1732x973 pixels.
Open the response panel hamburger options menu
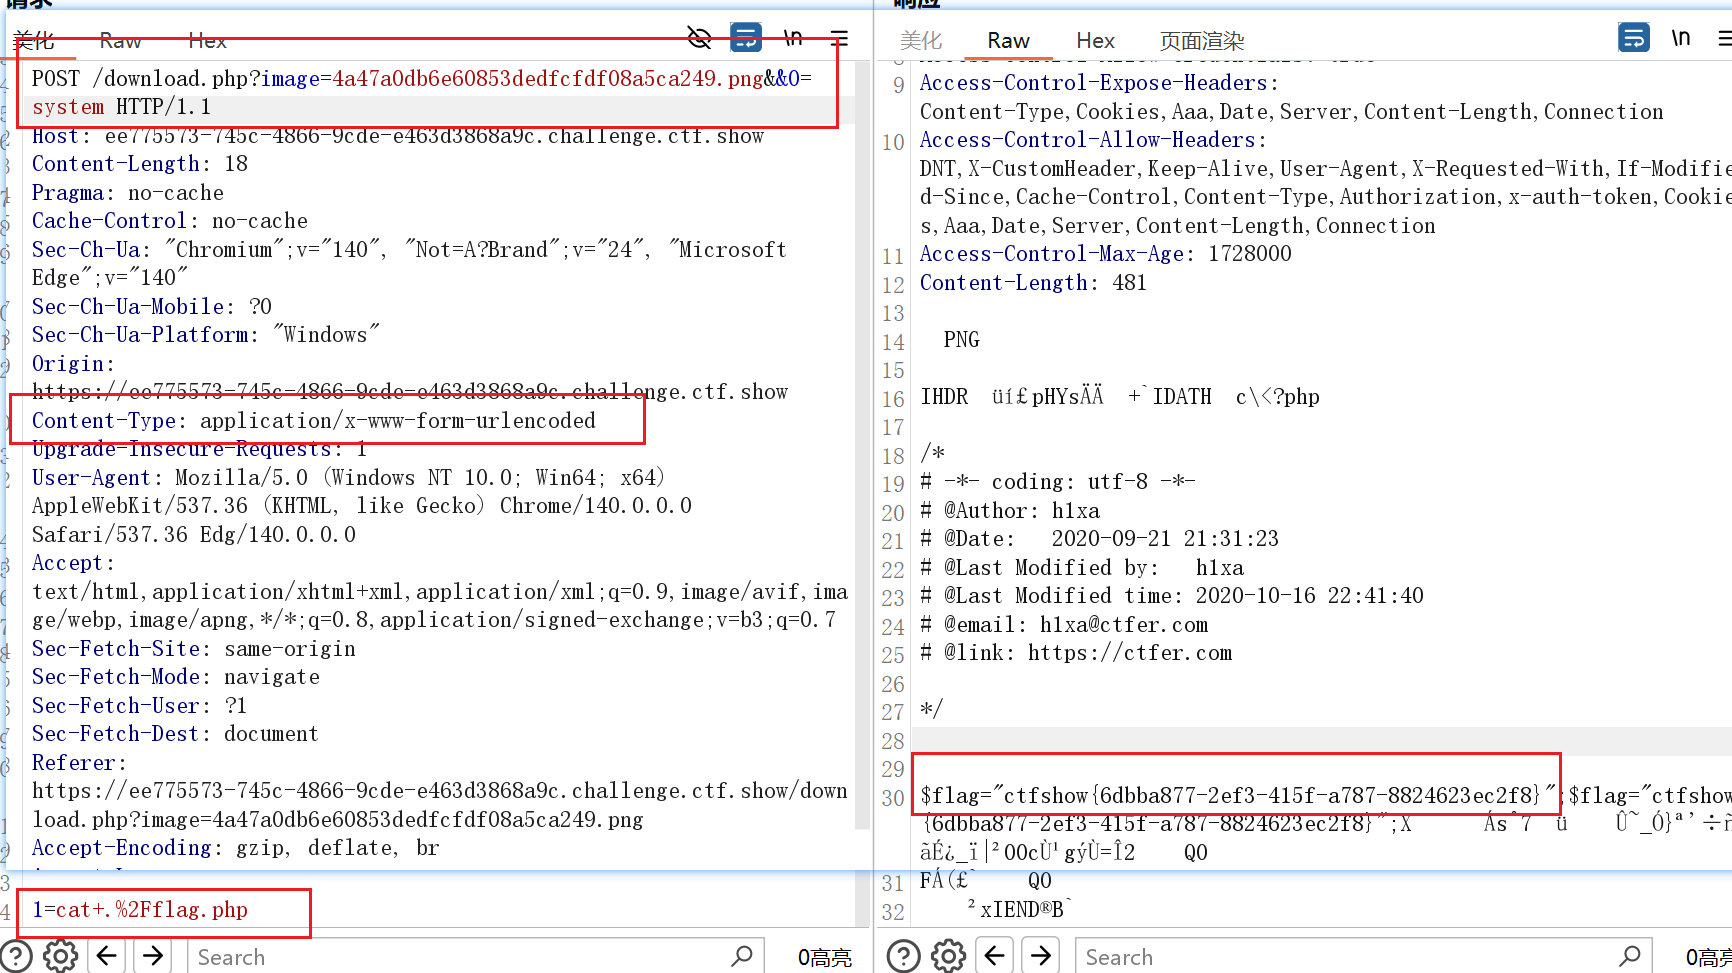pyautogui.click(x=1724, y=38)
